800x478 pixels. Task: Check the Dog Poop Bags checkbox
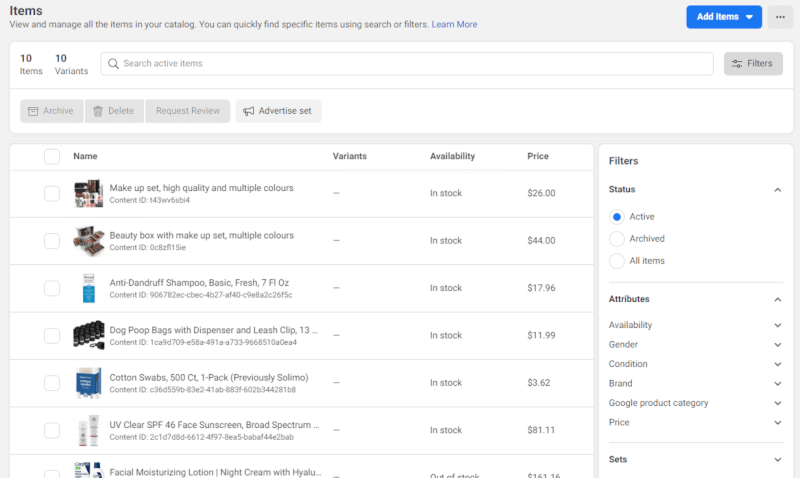pos(52,336)
